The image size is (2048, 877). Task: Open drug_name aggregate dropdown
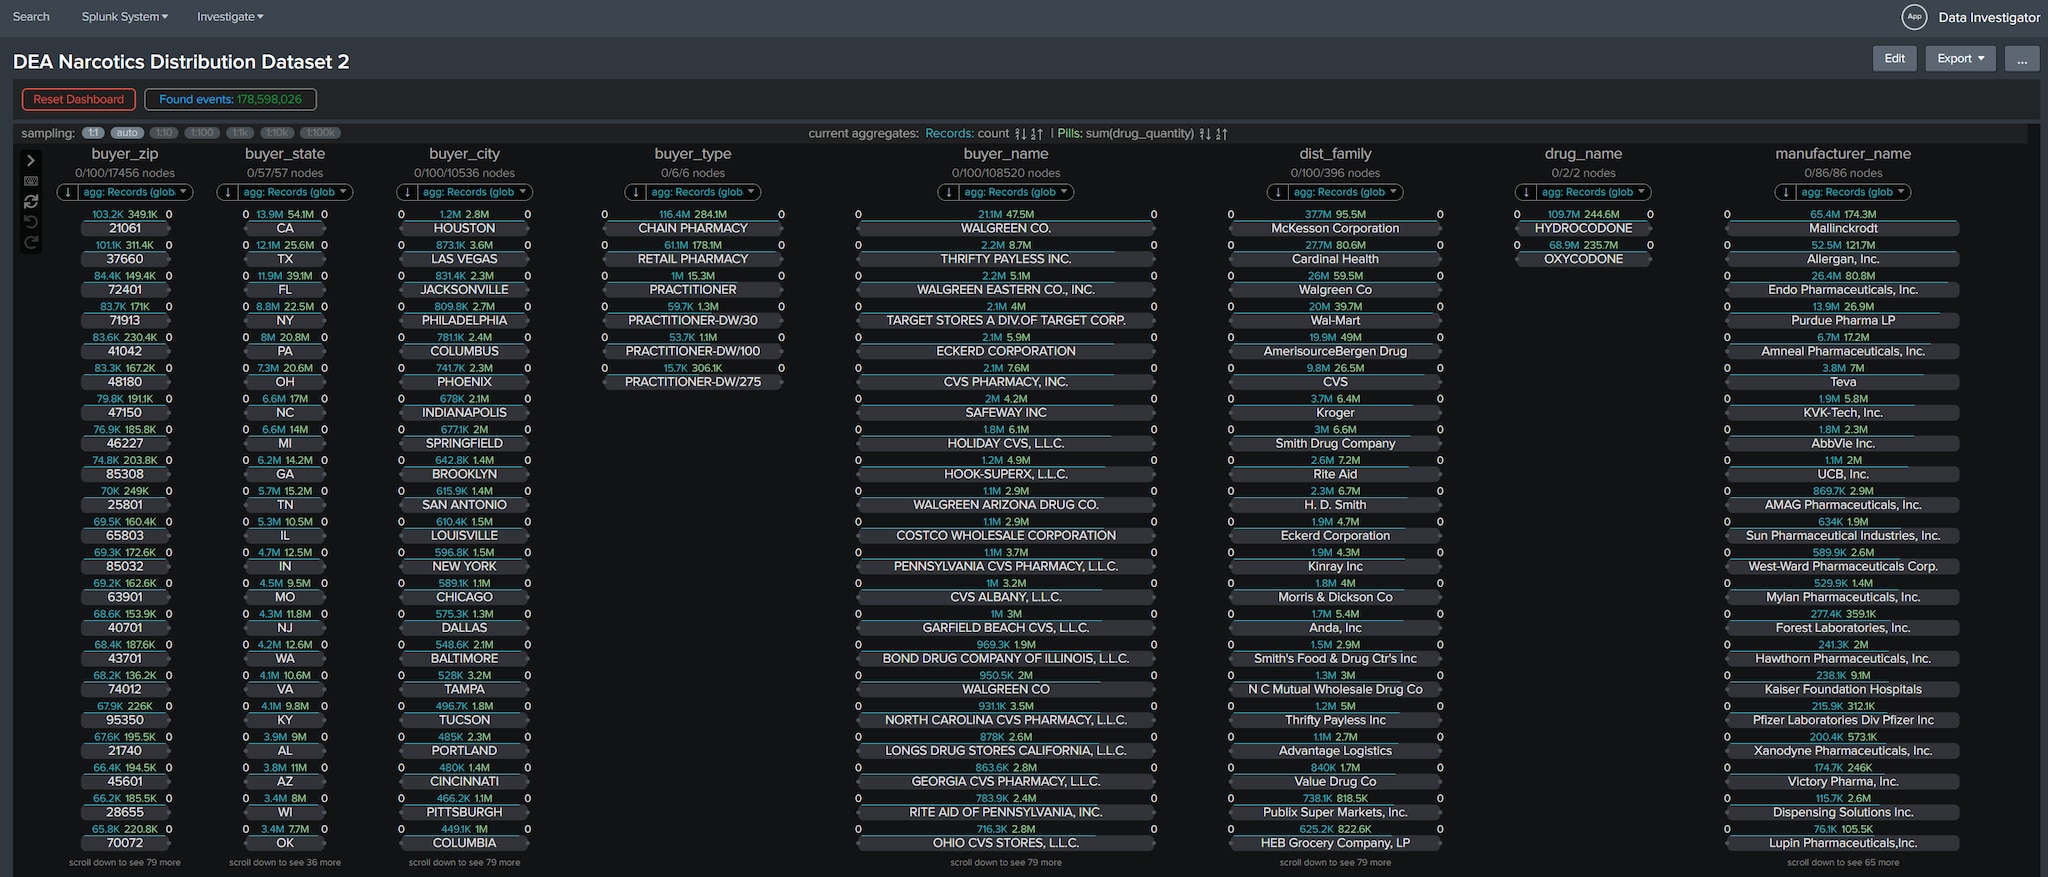[x=1593, y=192]
